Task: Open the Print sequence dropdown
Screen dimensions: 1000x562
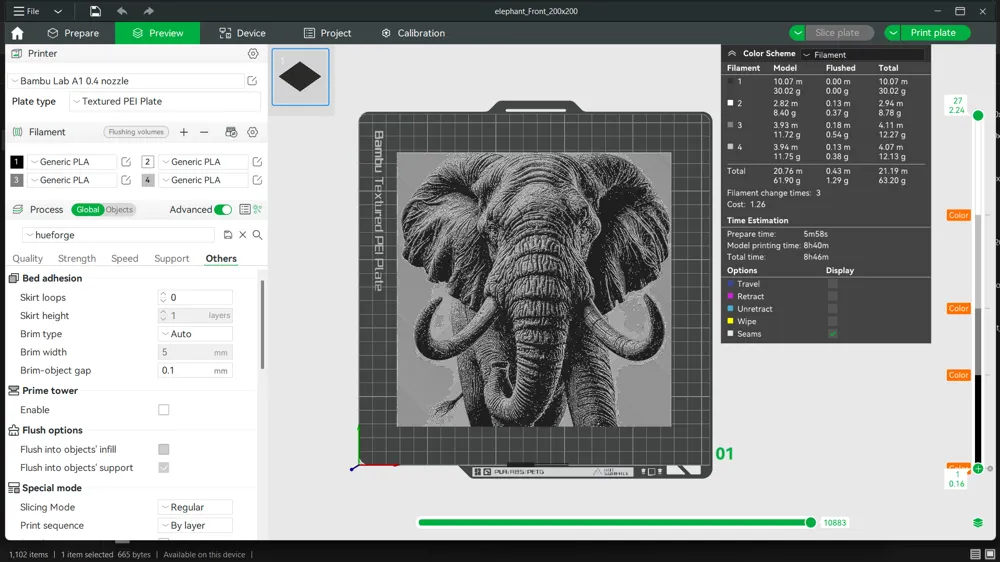Action: [x=195, y=526]
